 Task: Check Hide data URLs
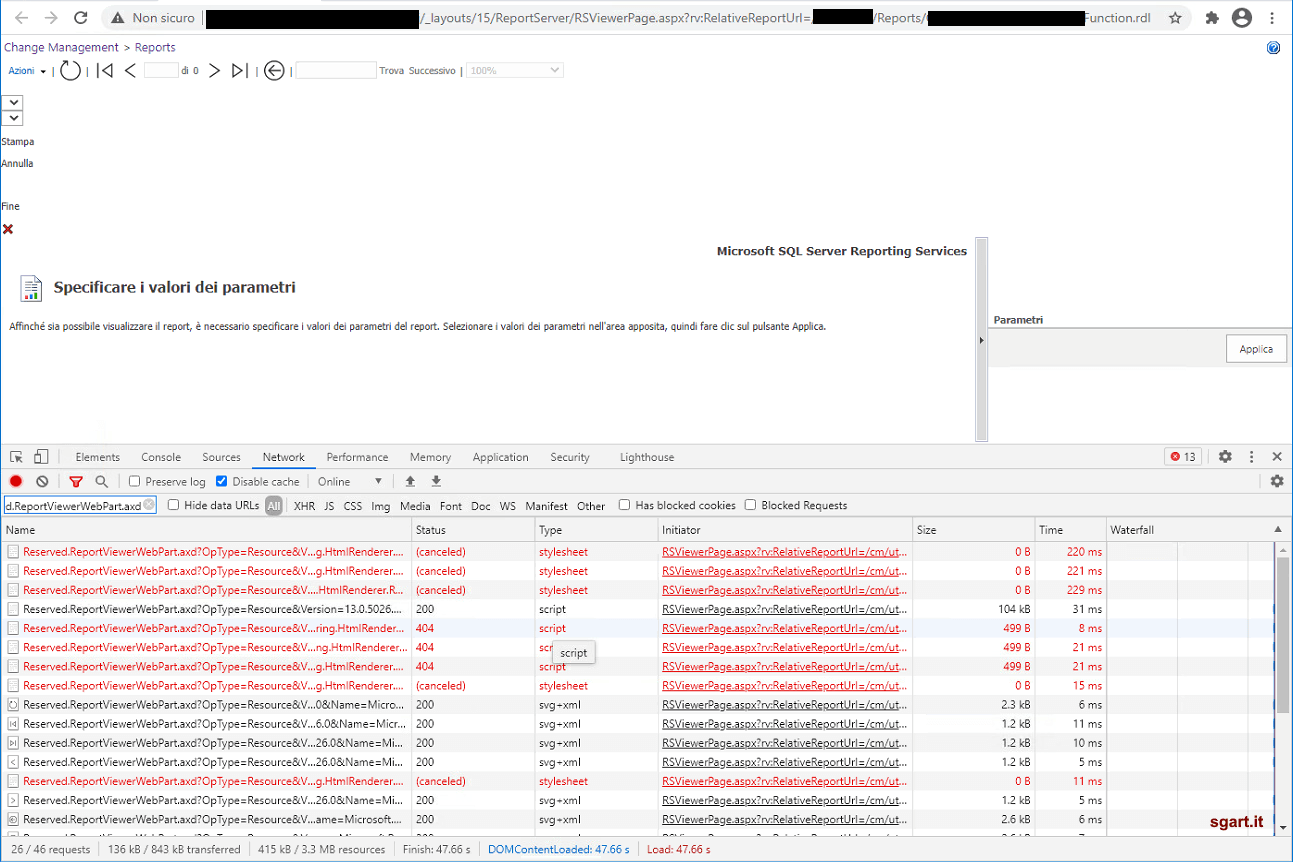coord(174,505)
